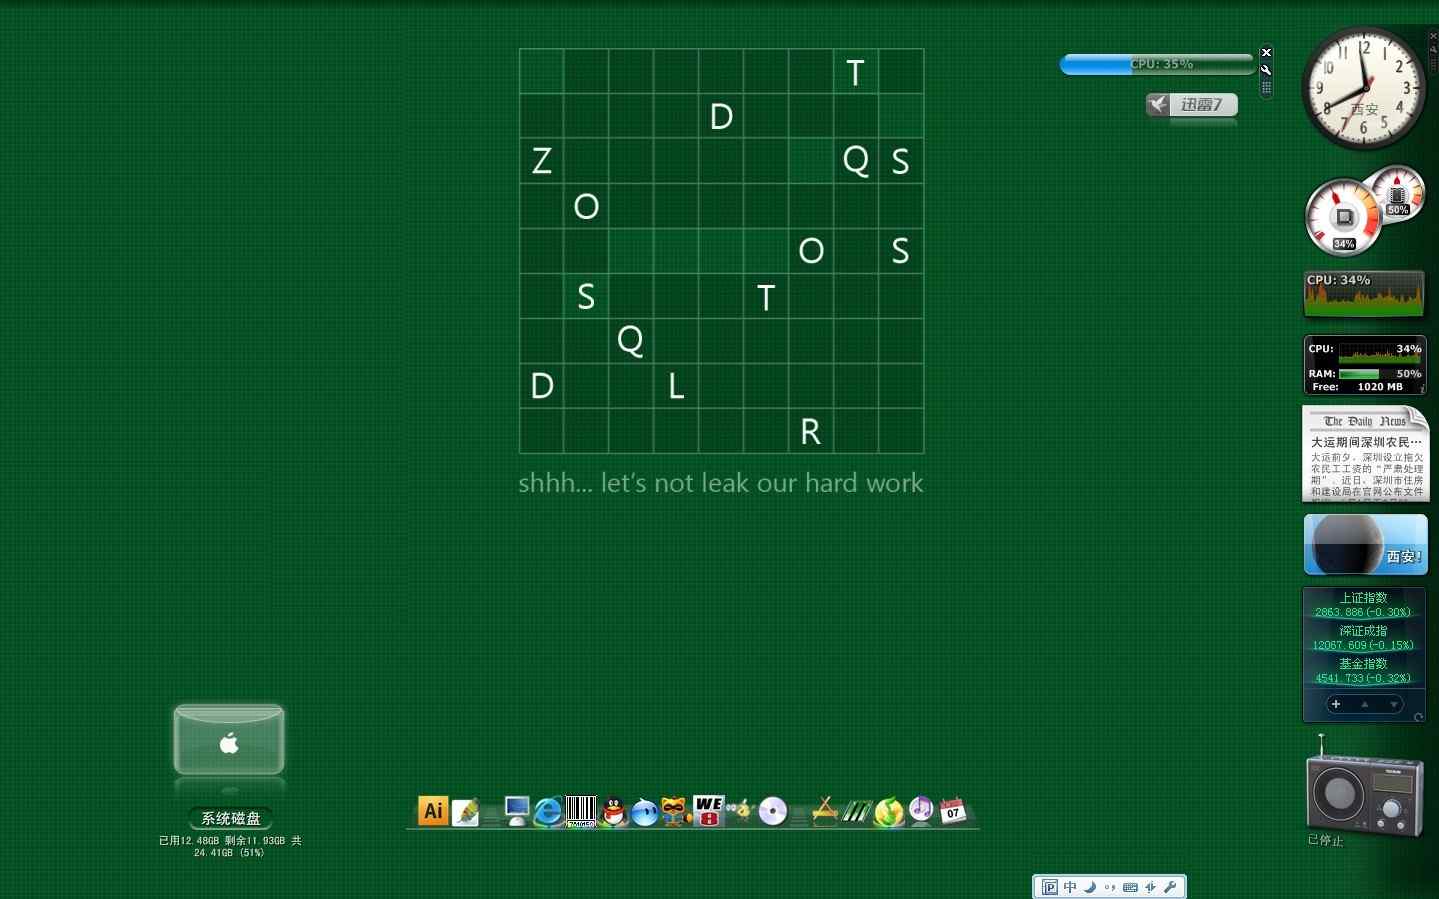Open the 深证成指 stock entry
The image size is (1439, 899).
1364,637
